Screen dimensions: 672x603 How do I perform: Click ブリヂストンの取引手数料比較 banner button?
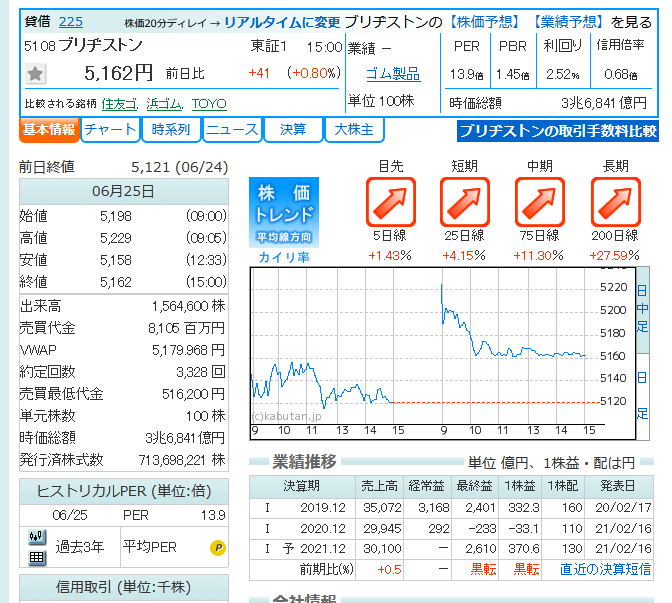558,131
